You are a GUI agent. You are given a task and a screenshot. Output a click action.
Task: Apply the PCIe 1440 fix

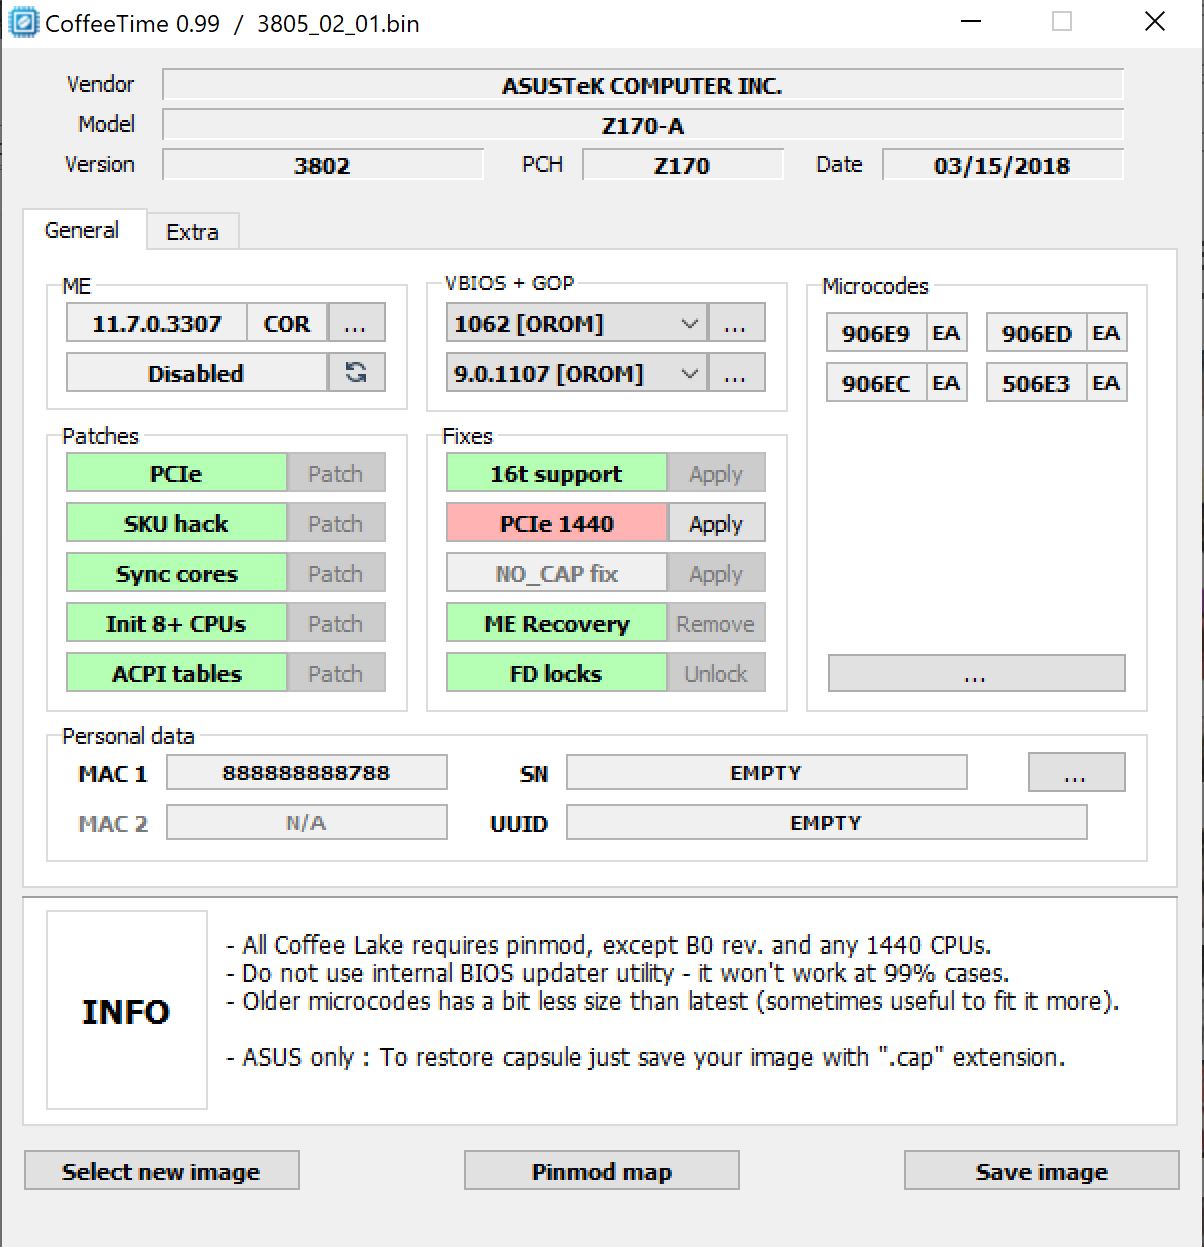coord(716,523)
